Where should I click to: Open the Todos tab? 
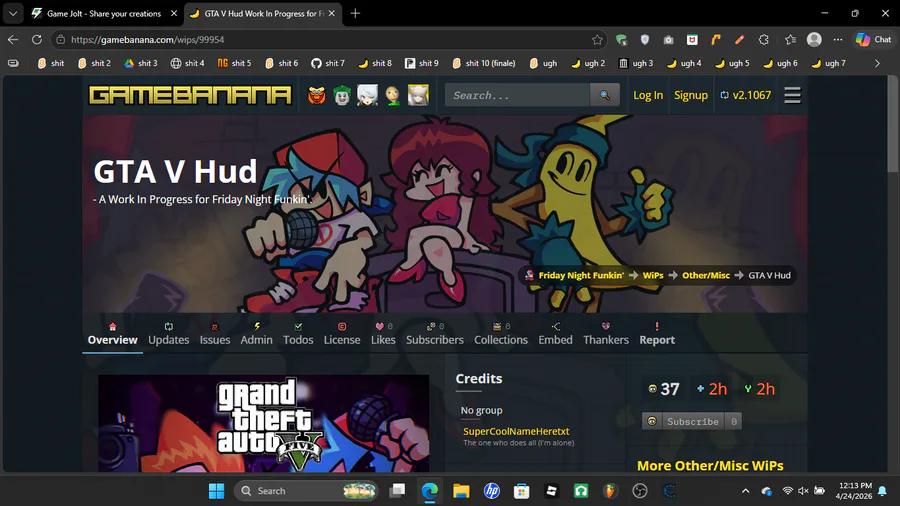298,334
